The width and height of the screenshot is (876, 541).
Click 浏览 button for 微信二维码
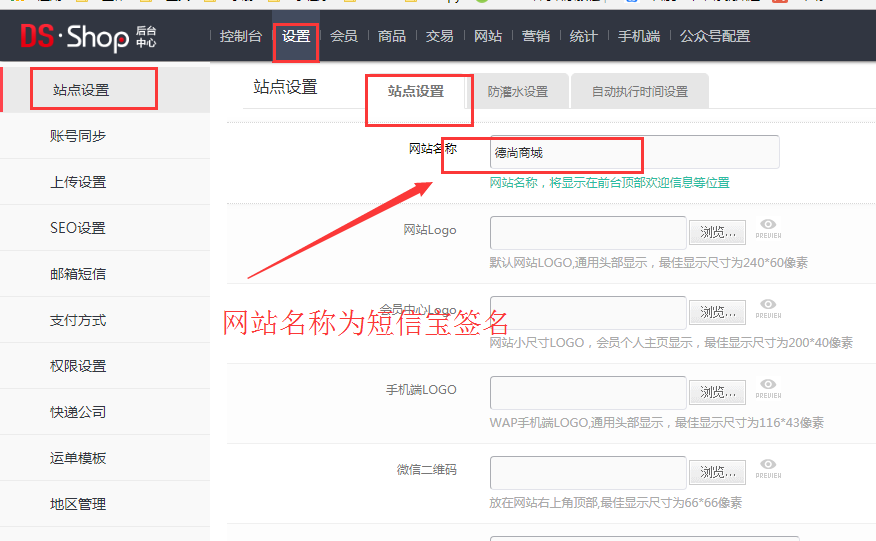(x=717, y=472)
